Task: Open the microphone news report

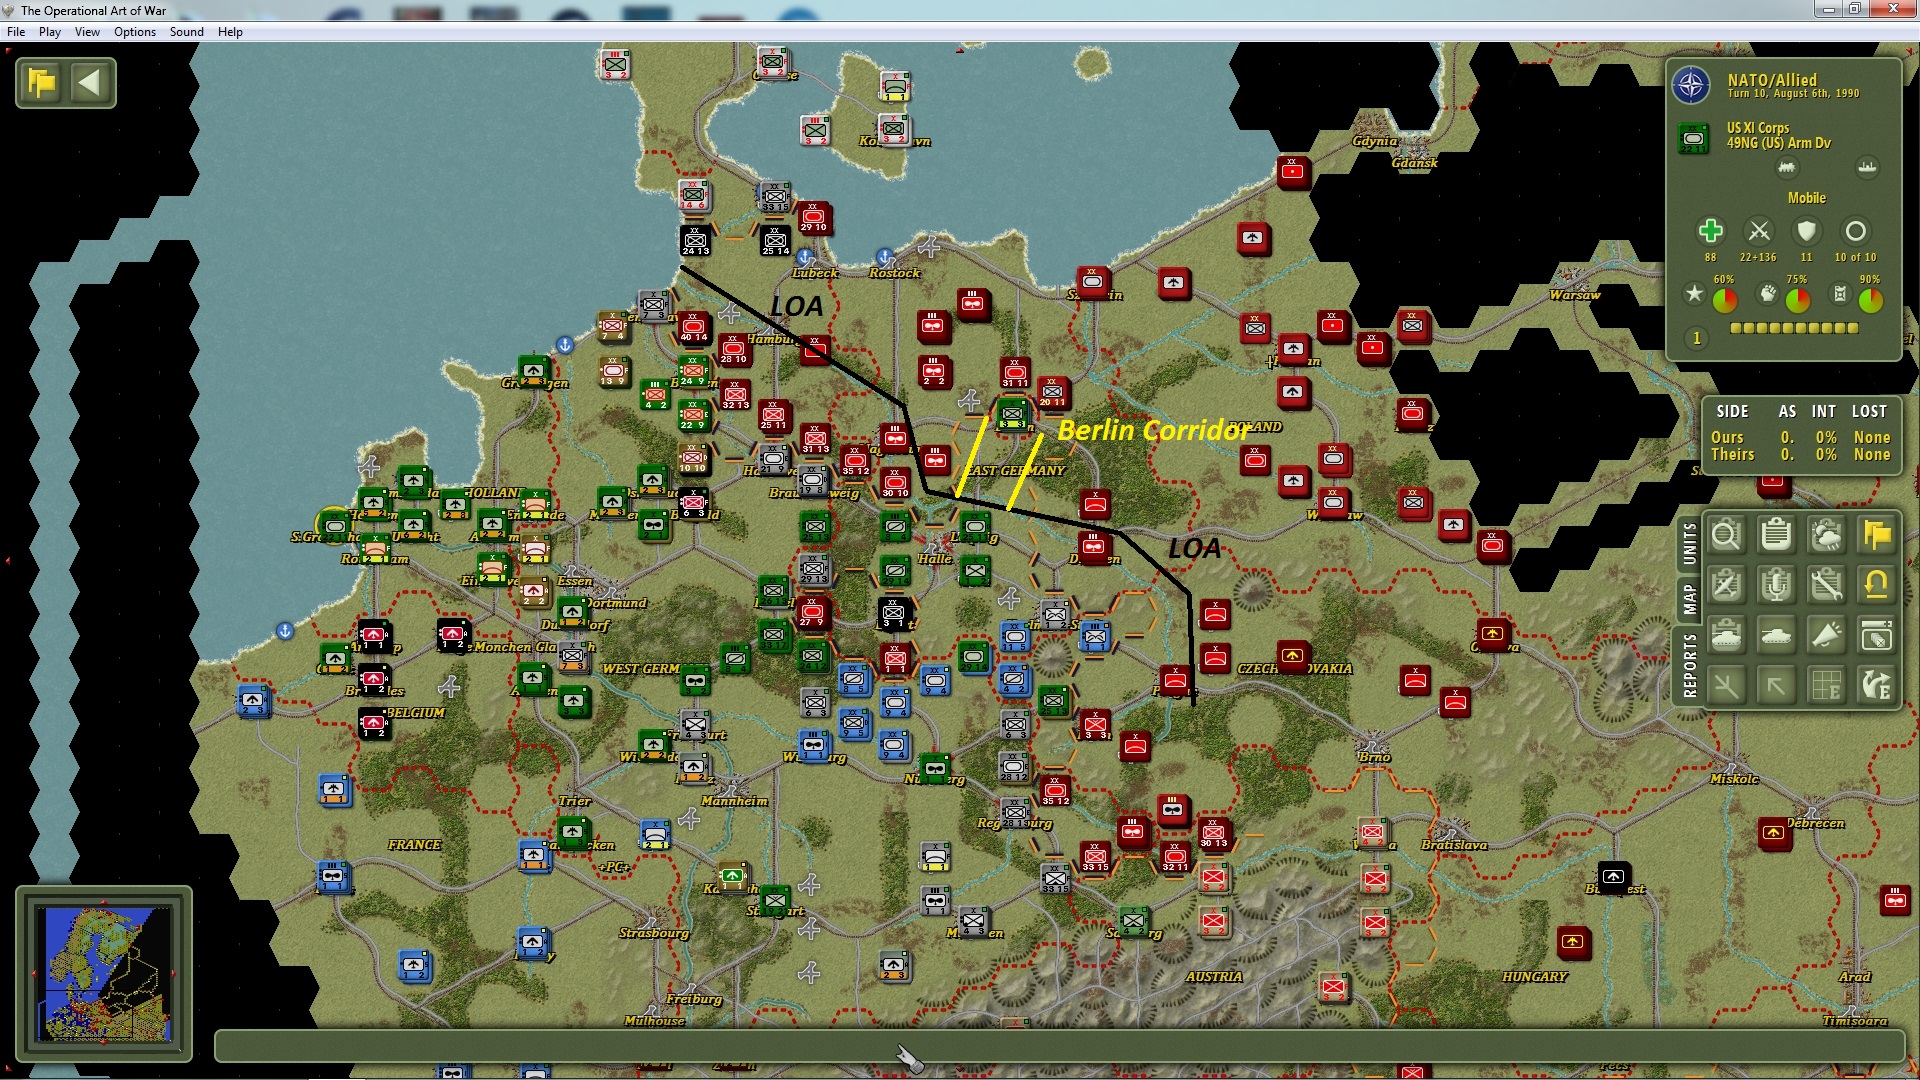Action: [x=1776, y=586]
